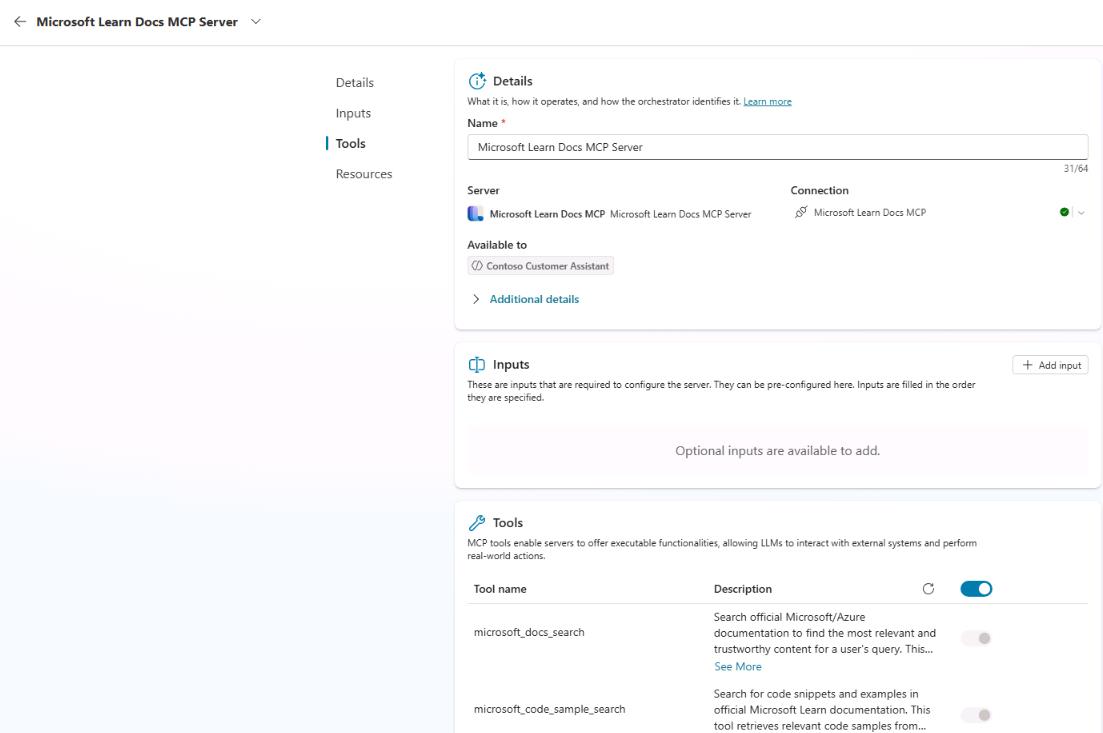Click the Name text field

coord(777,147)
